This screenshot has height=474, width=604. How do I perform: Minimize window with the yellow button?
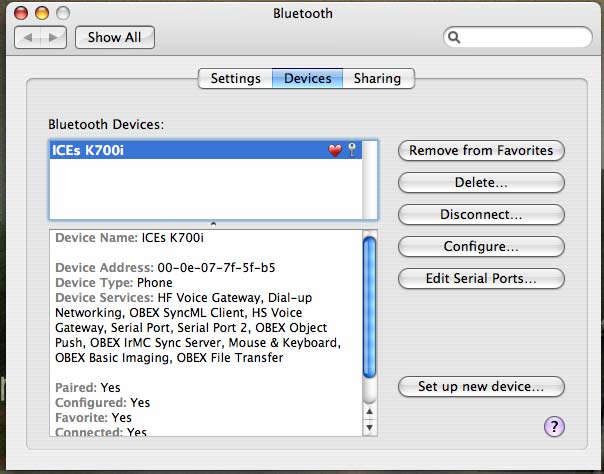click(42, 13)
